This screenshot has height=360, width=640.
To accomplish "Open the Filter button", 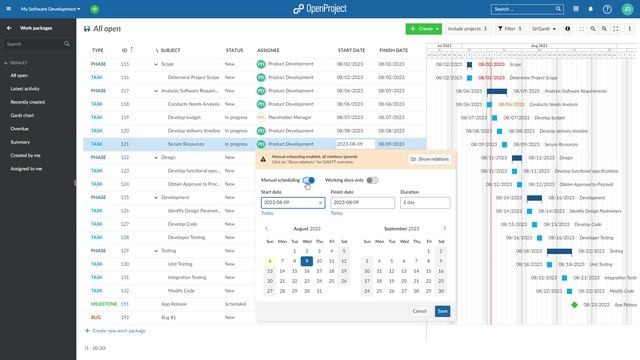I will pyautogui.click(x=509, y=29).
